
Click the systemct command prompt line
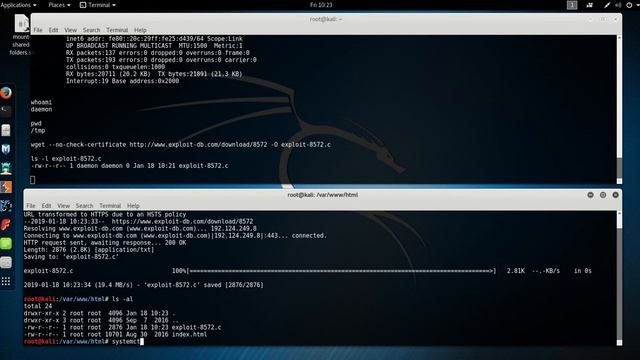pyautogui.click(x=84, y=341)
